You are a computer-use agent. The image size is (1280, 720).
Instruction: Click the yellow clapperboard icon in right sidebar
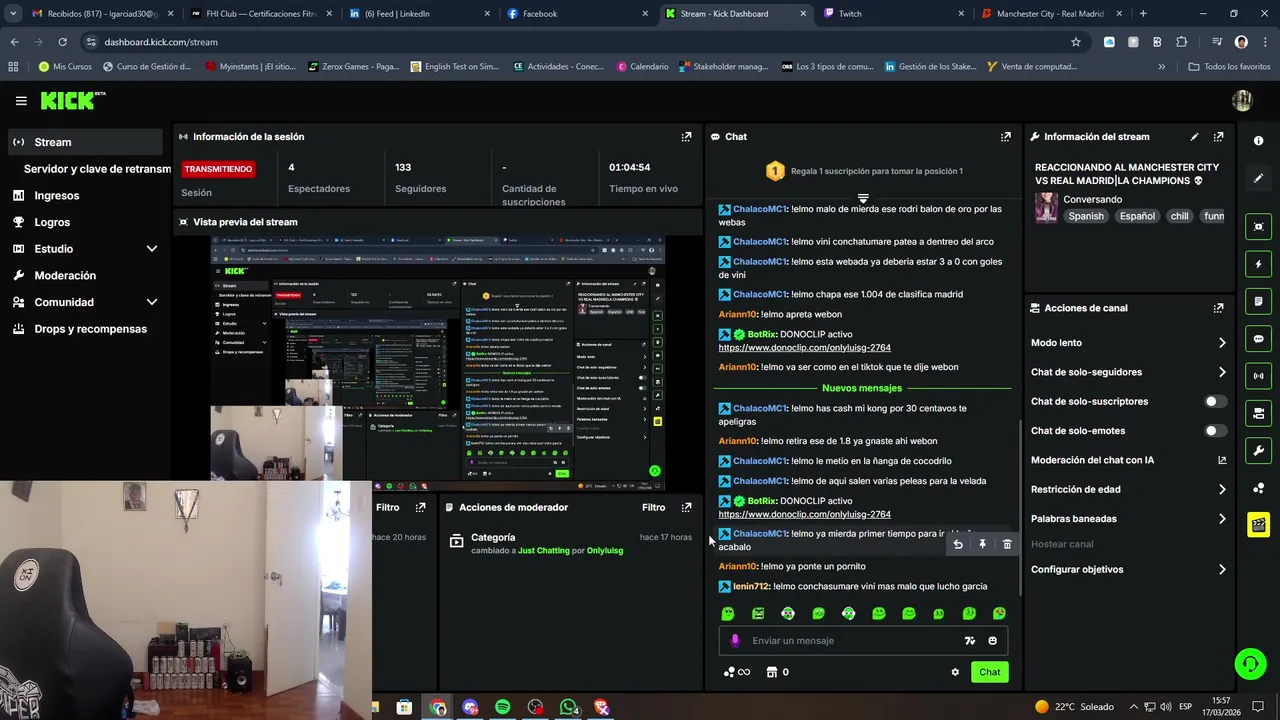1258,524
